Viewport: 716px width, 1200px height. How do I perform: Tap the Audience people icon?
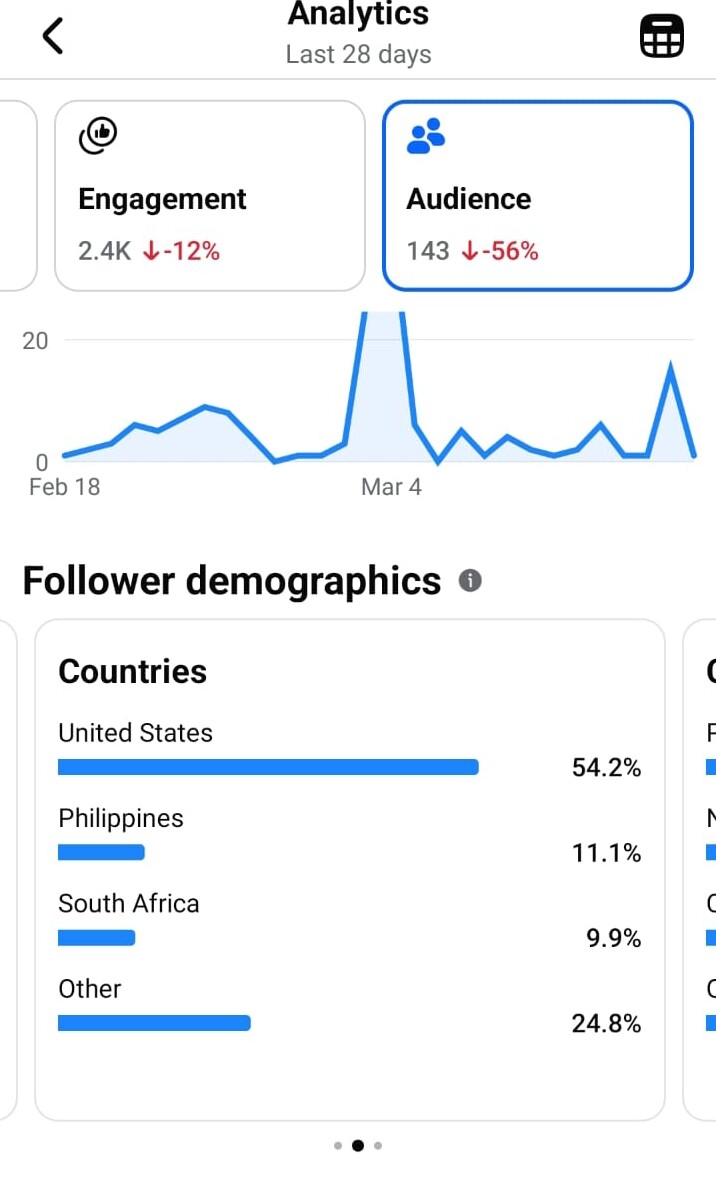426,136
